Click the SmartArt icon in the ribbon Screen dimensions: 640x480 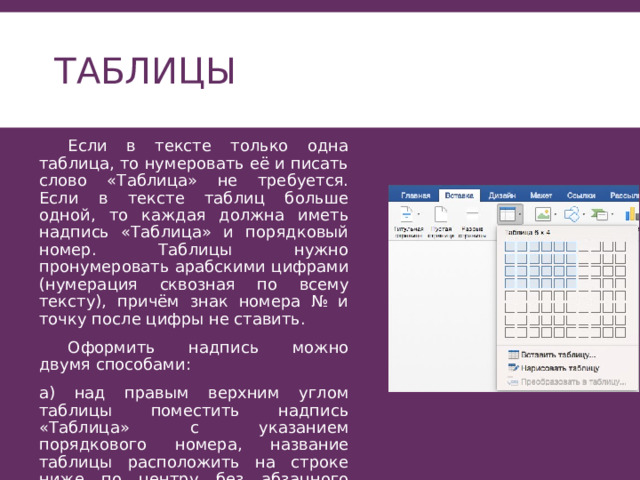pyautogui.click(x=600, y=214)
